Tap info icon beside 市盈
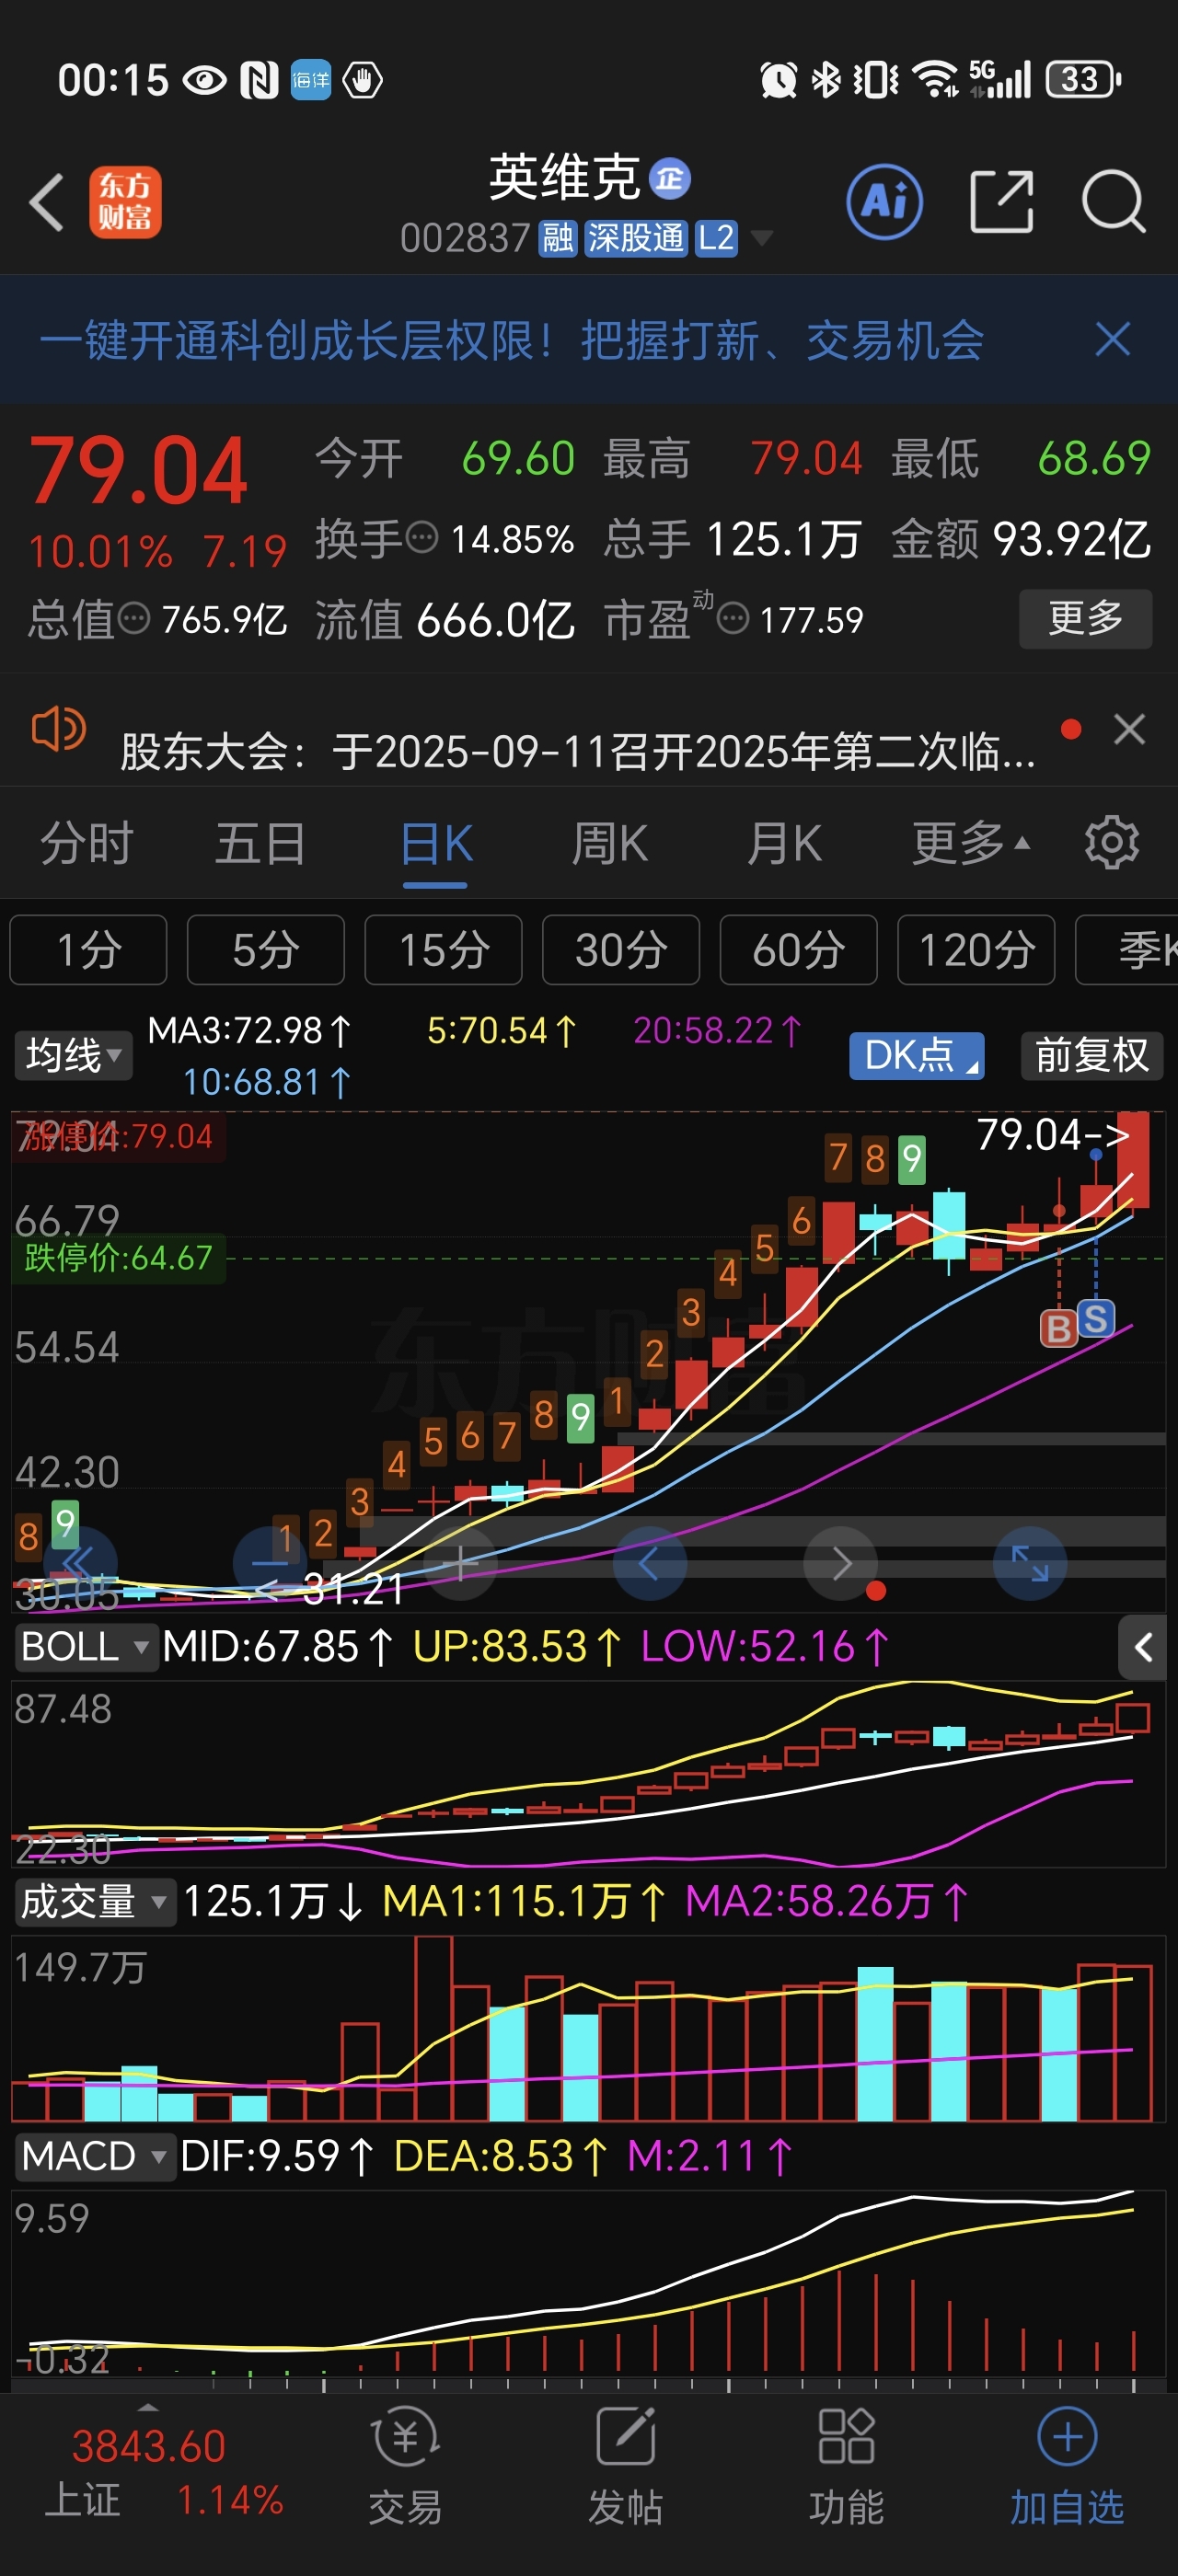This screenshot has width=1178, height=2576. coord(733,619)
